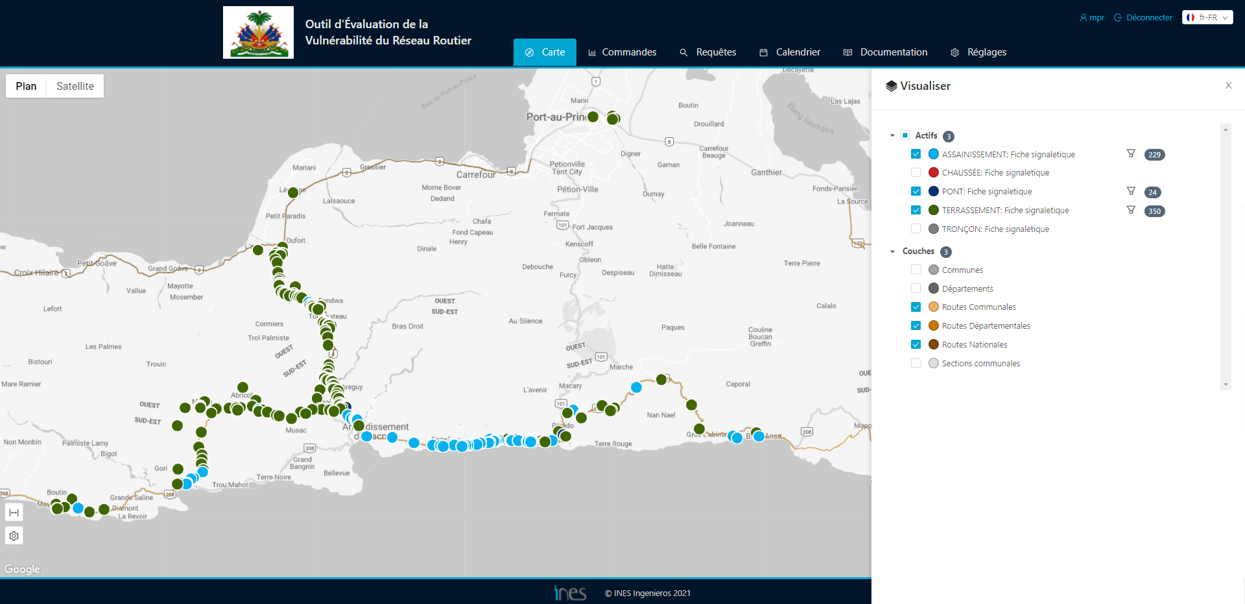Close the Visualiser panel
1245x604 pixels.
point(1229,85)
